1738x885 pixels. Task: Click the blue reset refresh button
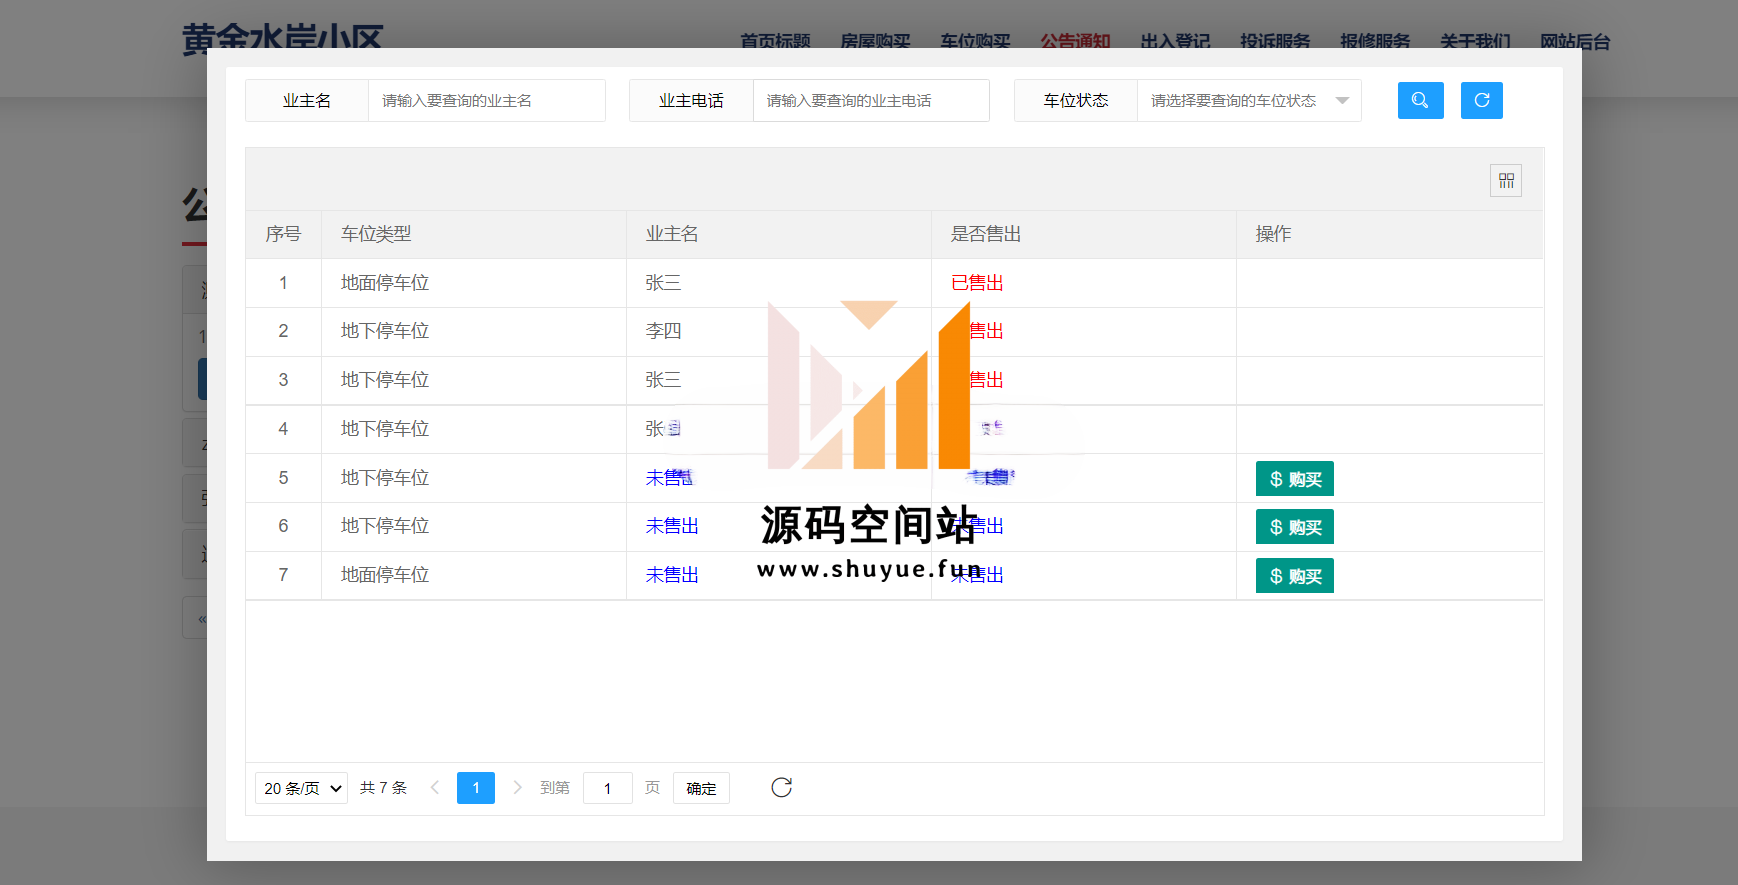1481,100
